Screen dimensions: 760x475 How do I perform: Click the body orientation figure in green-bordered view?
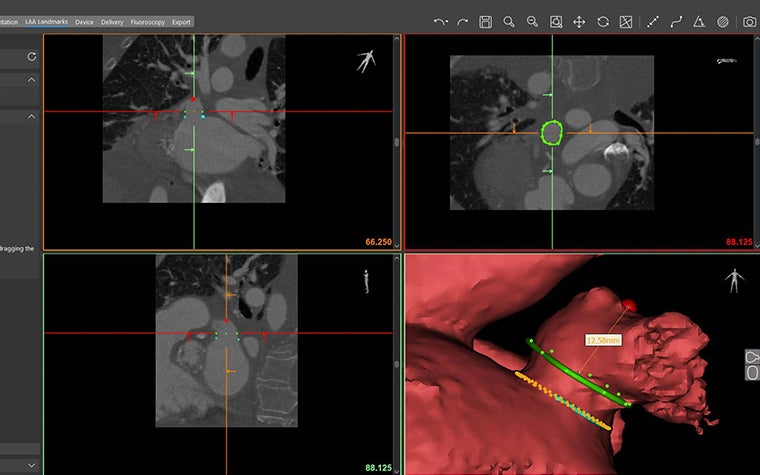click(x=366, y=282)
